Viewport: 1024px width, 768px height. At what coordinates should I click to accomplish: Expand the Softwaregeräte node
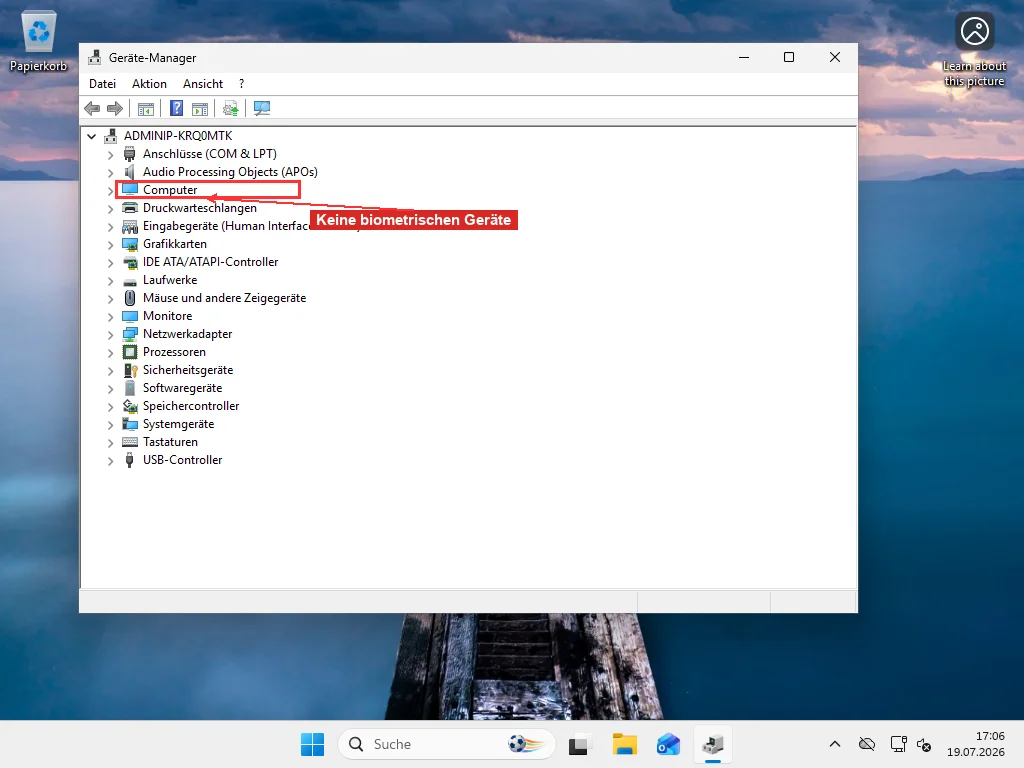(x=110, y=389)
